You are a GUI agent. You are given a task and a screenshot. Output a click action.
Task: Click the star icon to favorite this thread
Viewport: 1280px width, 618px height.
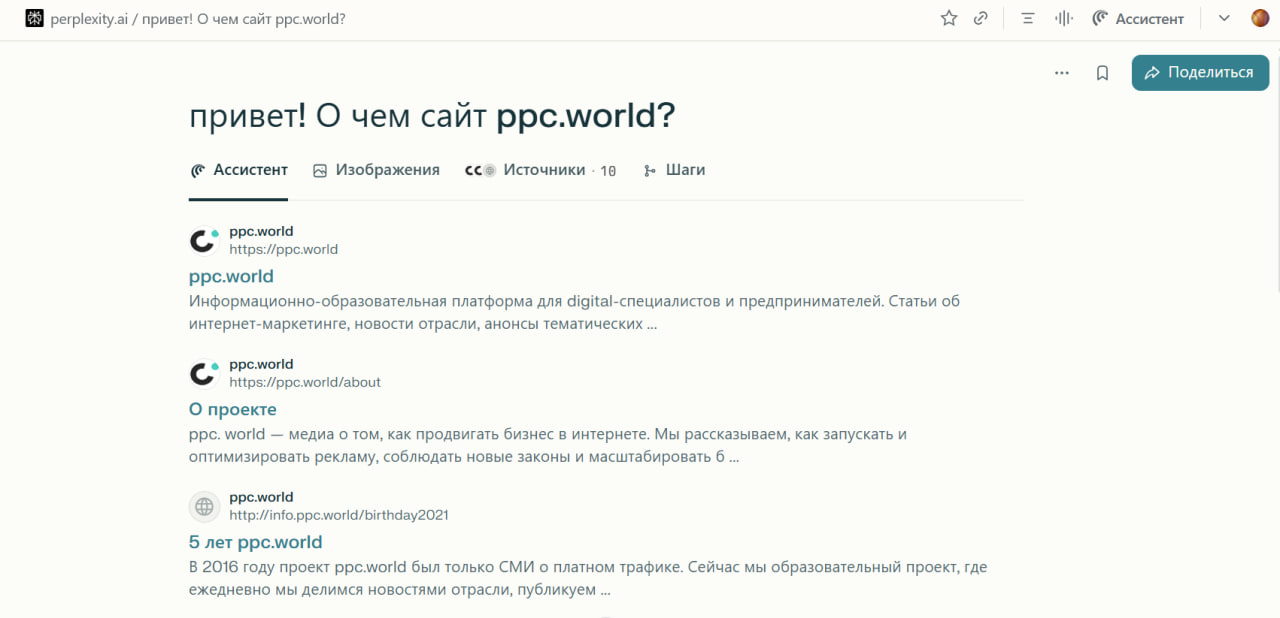[947, 17]
